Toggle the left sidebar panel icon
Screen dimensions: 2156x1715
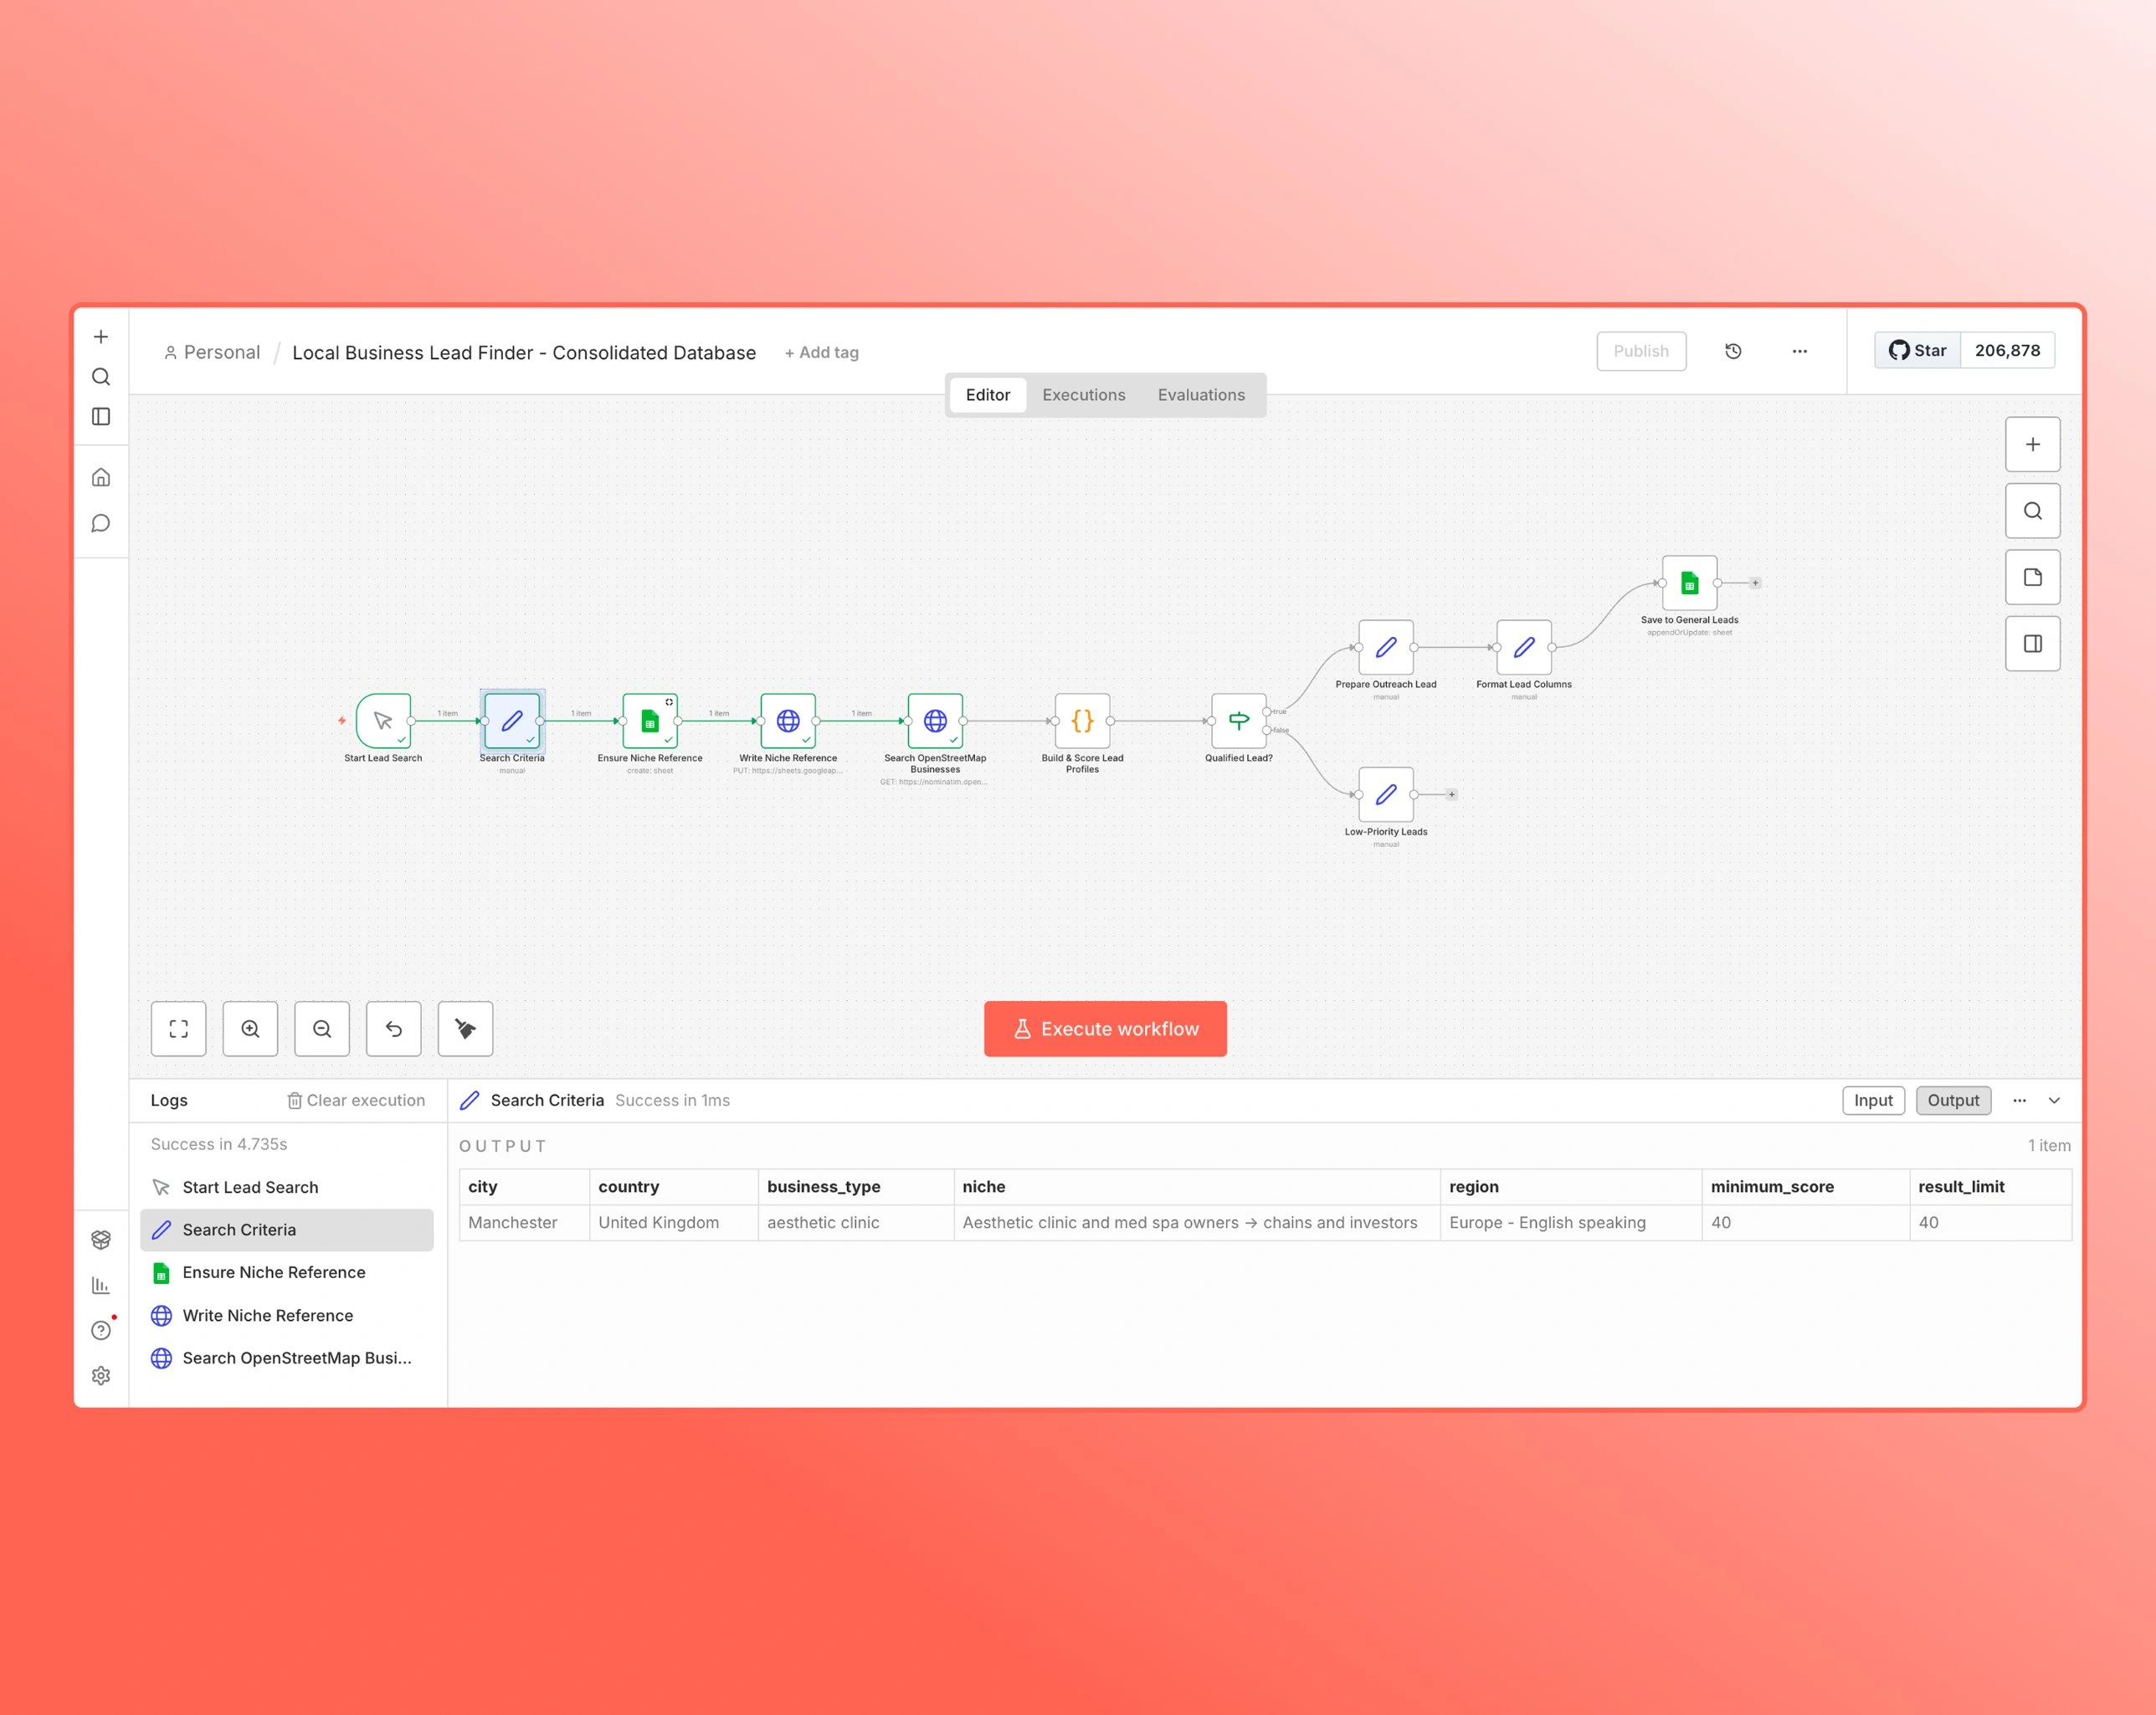click(101, 416)
